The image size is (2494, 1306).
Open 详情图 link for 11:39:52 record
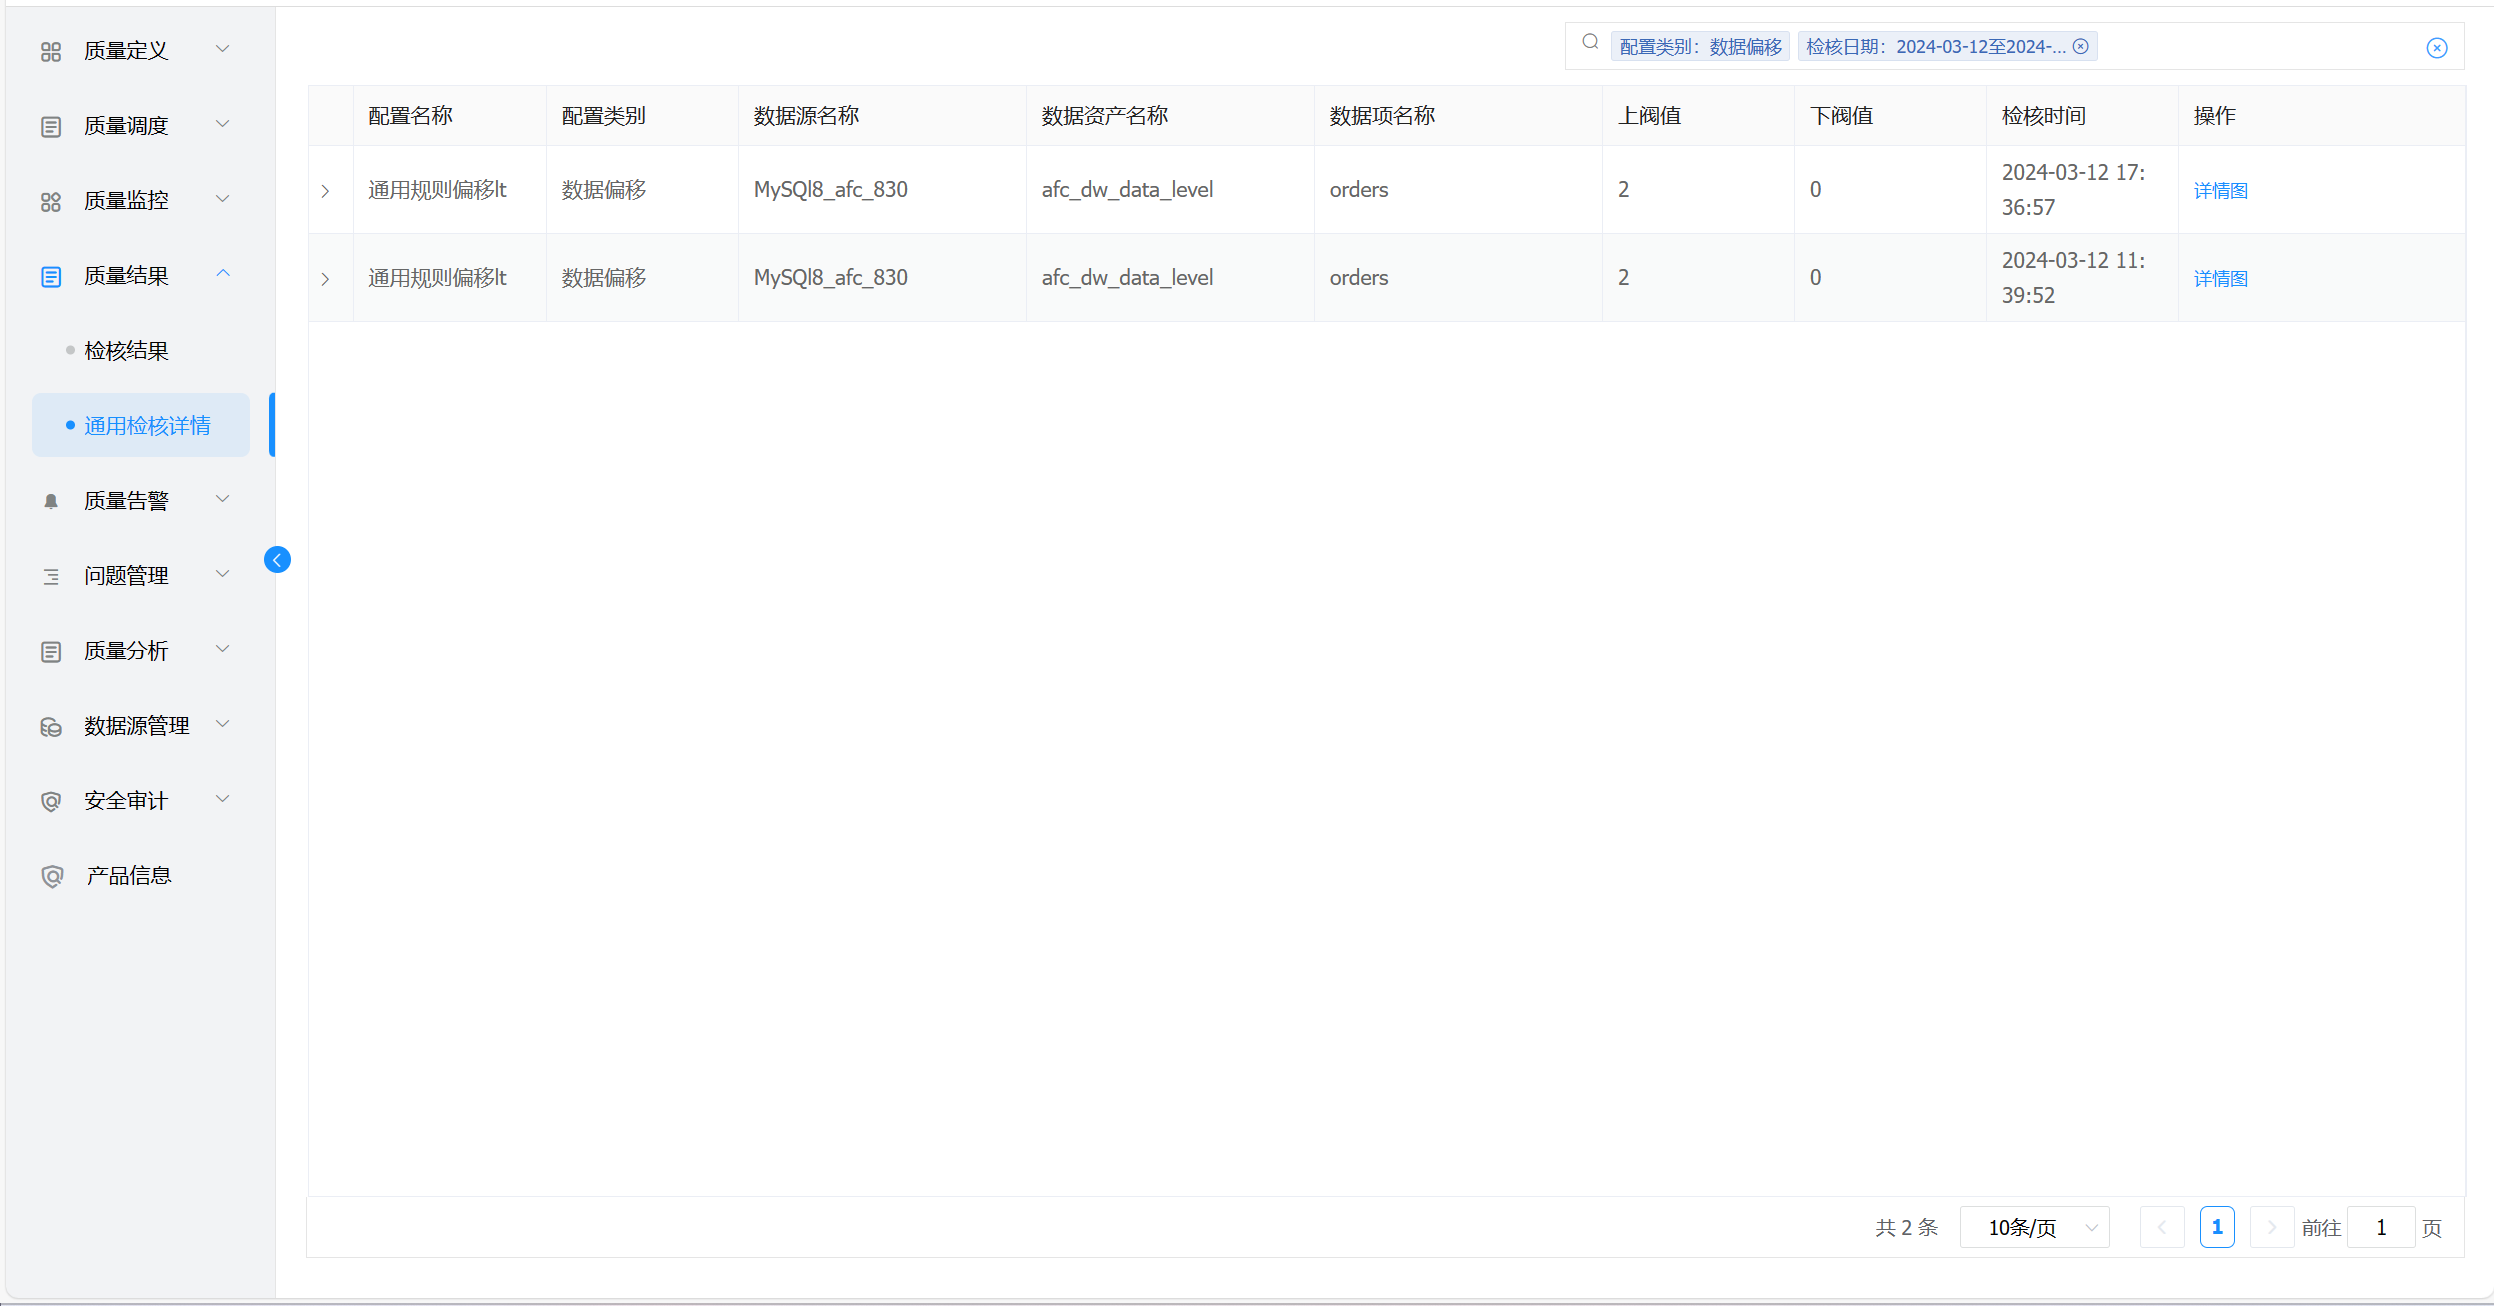[2220, 279]
